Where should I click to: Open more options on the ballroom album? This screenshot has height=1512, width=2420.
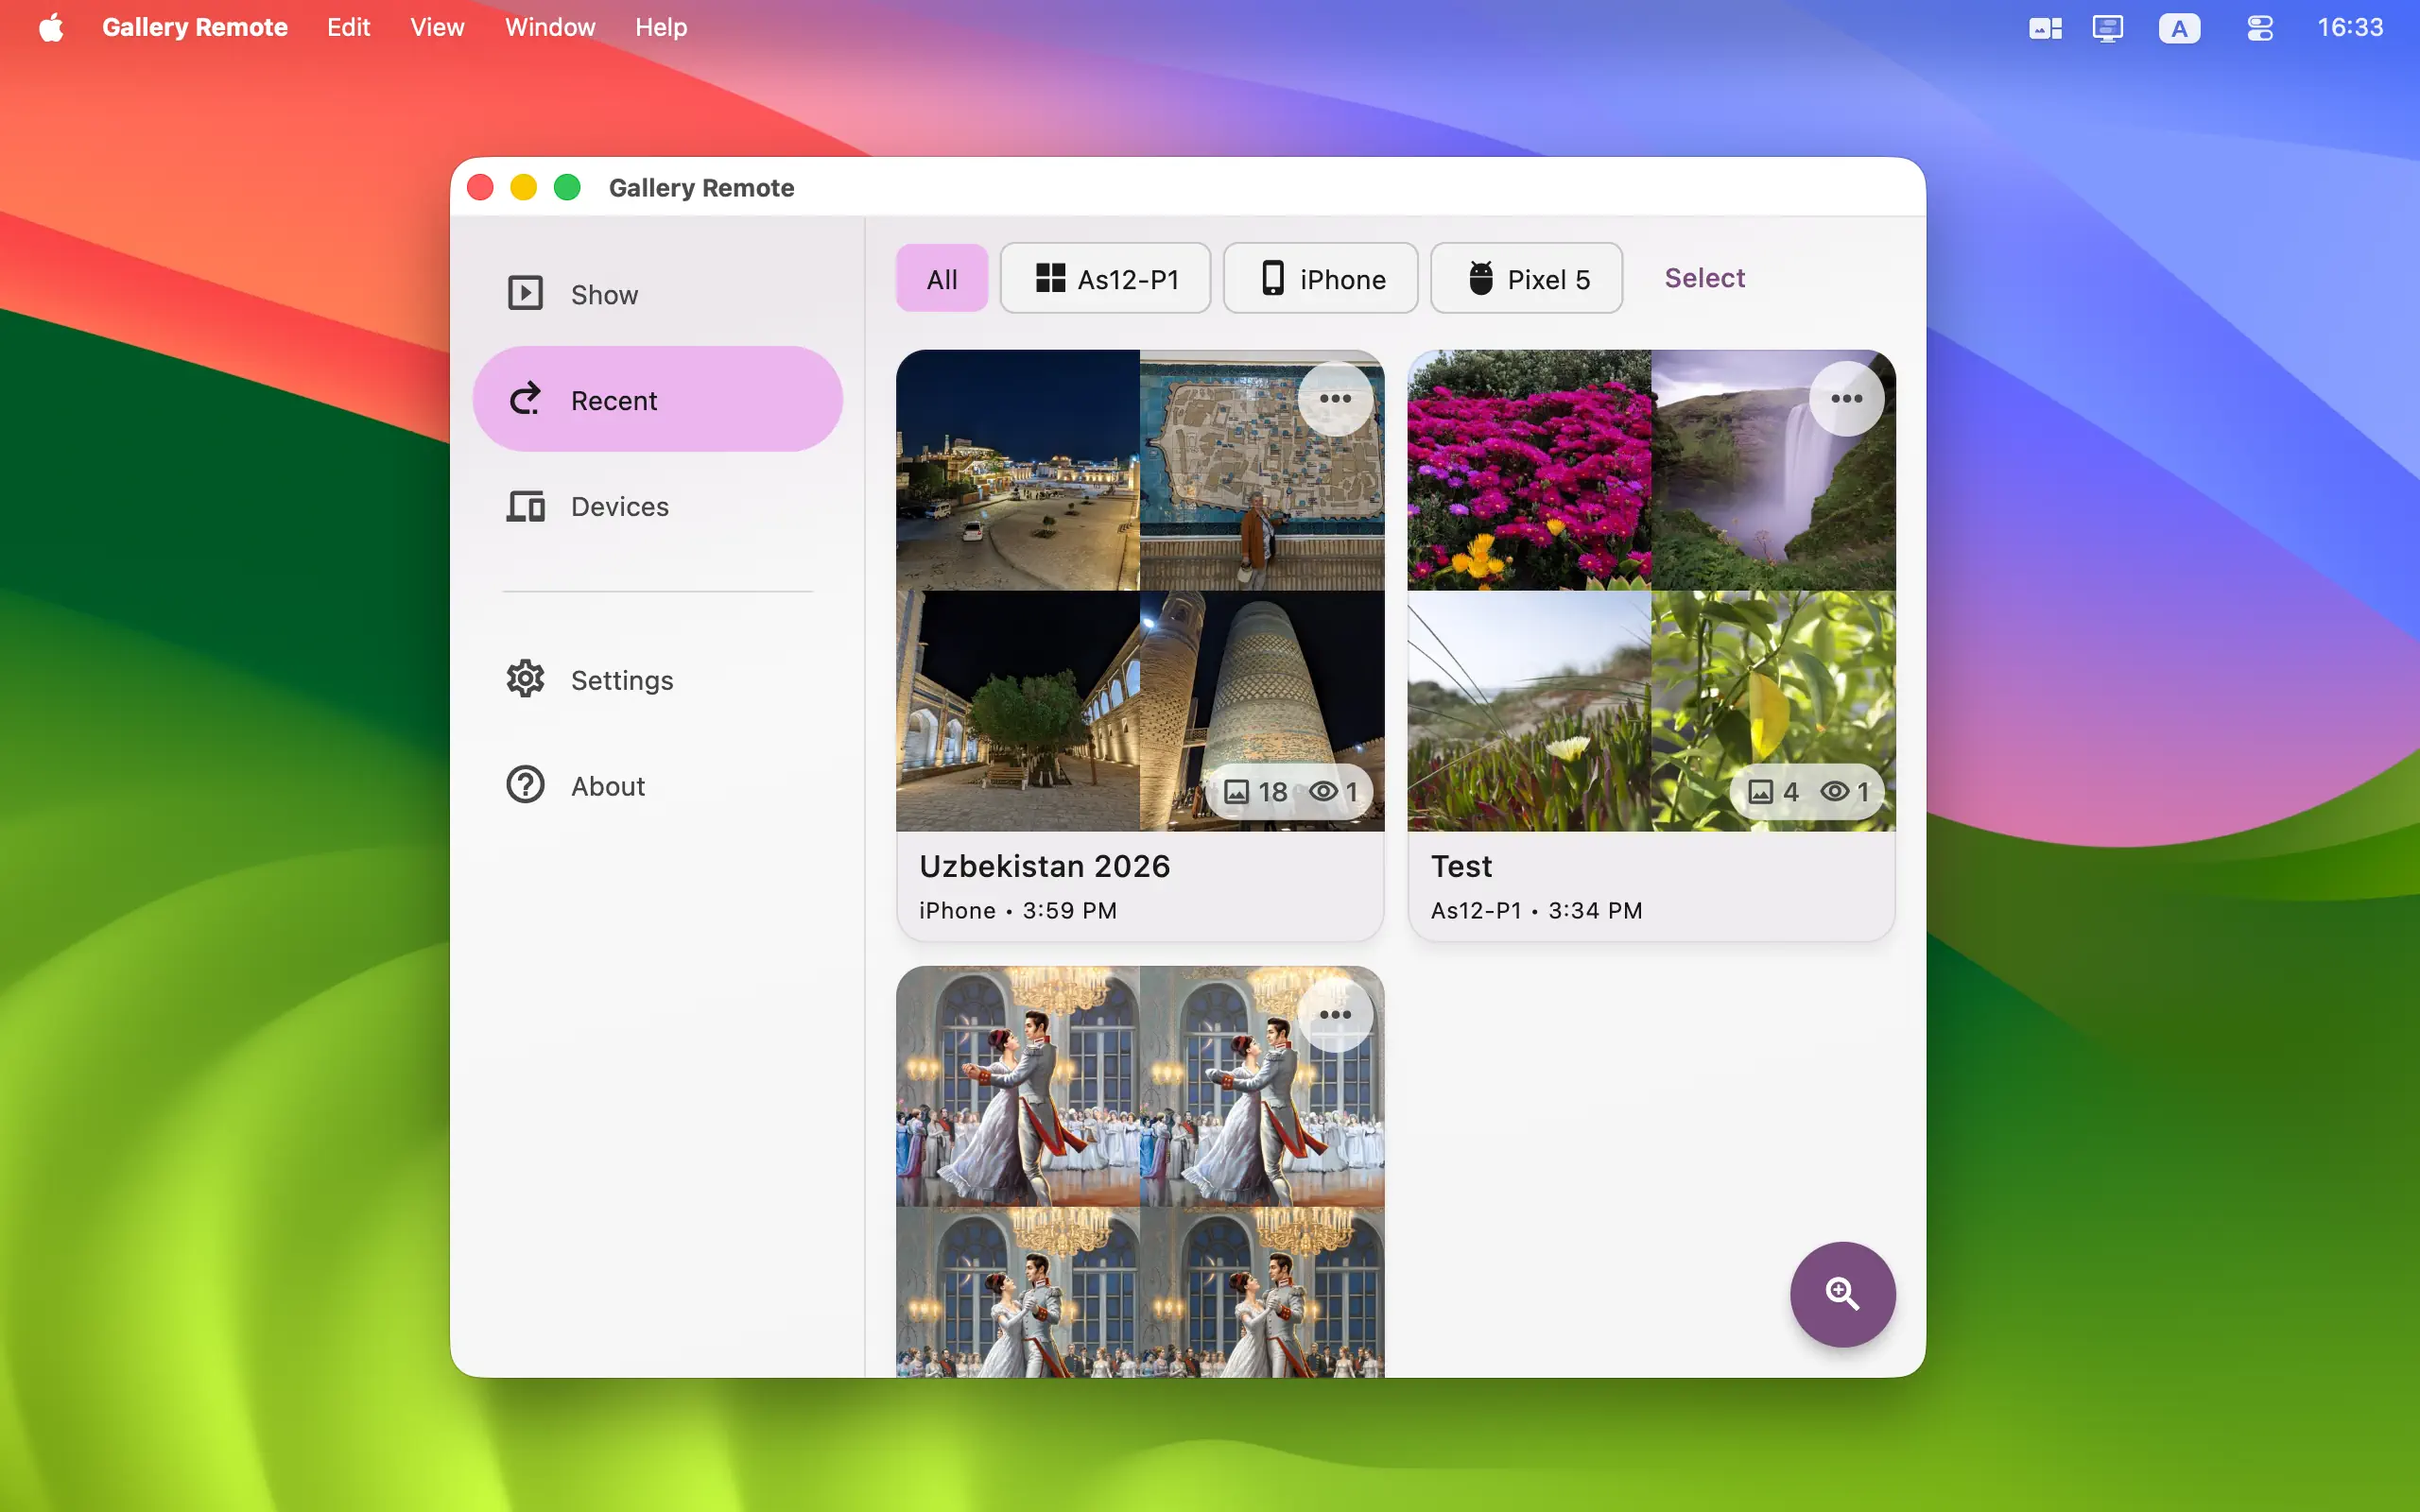coord(1335,1014)
